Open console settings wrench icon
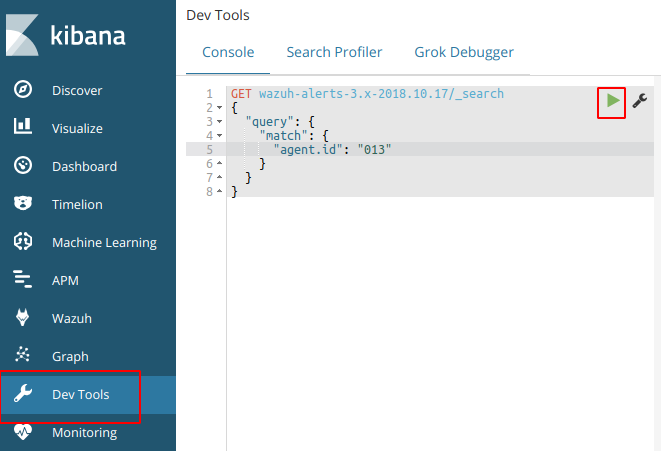Image resolution: width=661 pixels, height=451 pixels. (x=640, y=101)
